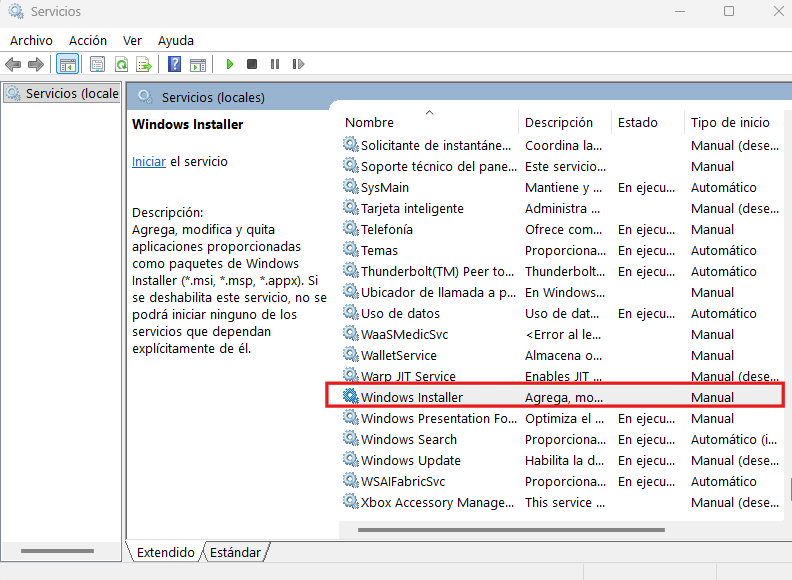Click the Iniciar link to start service
Viewport: 792px width, 580px height.
[148, 162]
